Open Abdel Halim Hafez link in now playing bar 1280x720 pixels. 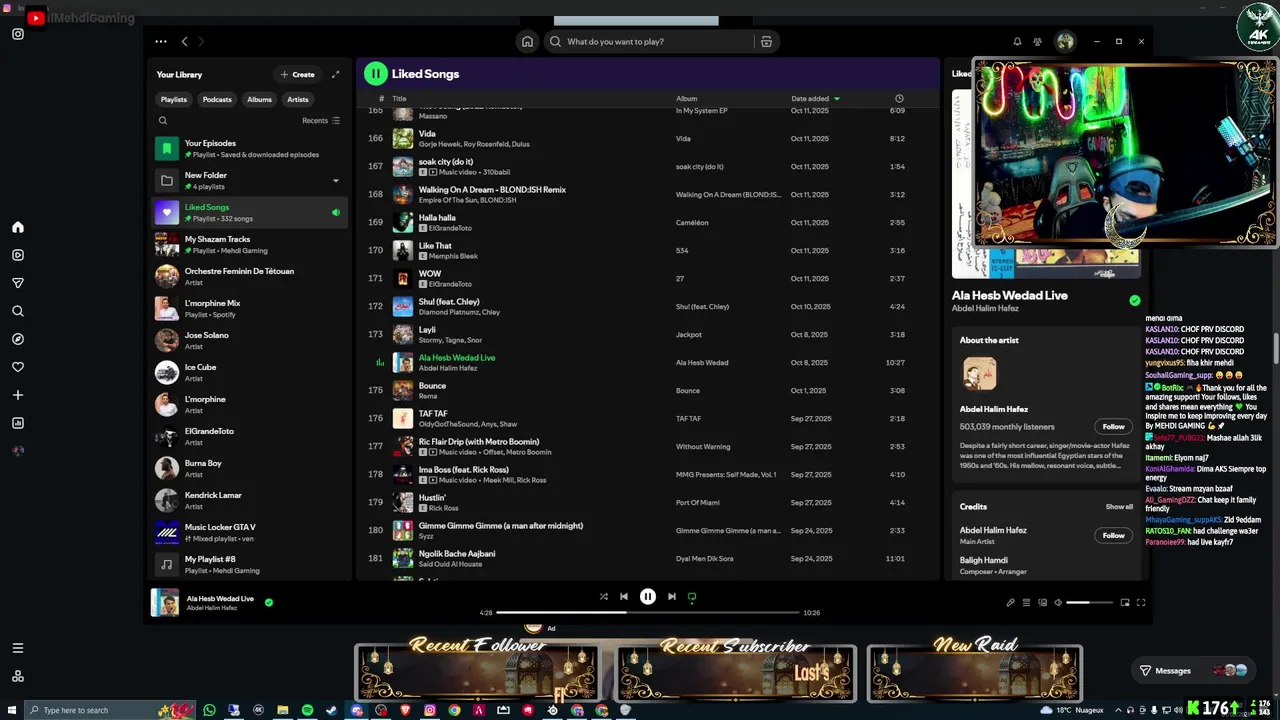(212, 608)
